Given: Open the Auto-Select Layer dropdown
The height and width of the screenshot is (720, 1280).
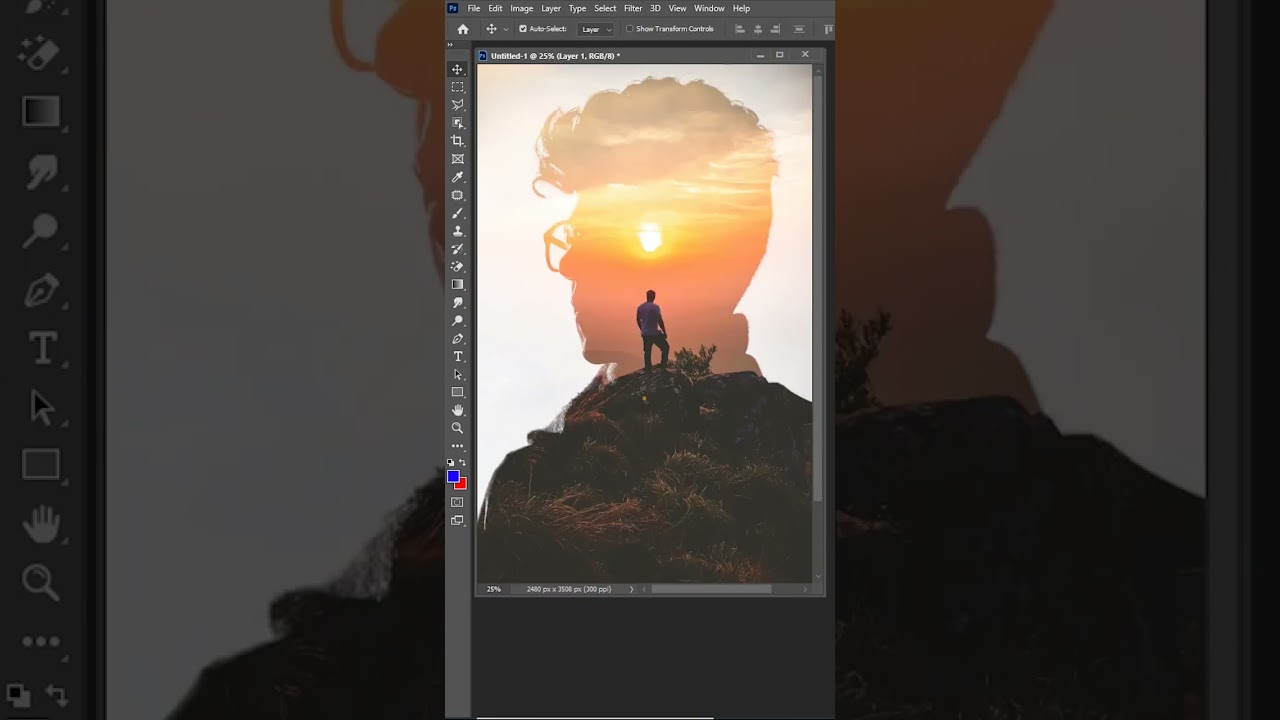Looking at the screenshot, I should coord(596,29).
